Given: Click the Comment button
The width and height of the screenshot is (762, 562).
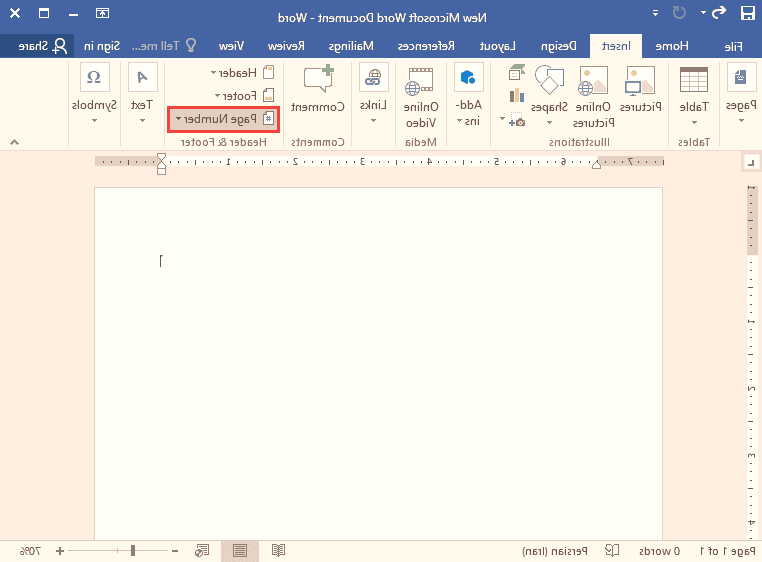Looking at the screenshot, I should [318, 89].
